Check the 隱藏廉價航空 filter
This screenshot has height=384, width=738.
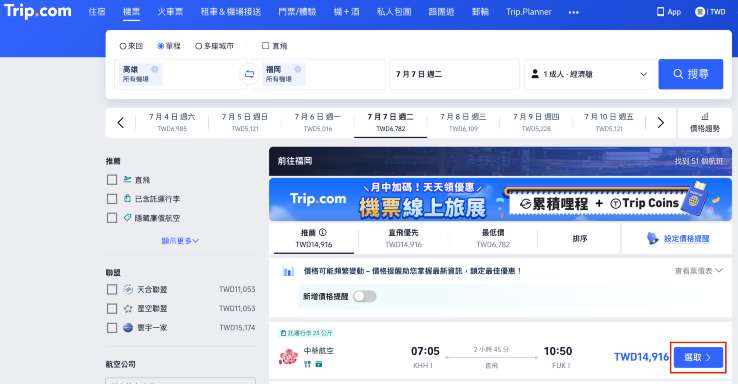112,218
